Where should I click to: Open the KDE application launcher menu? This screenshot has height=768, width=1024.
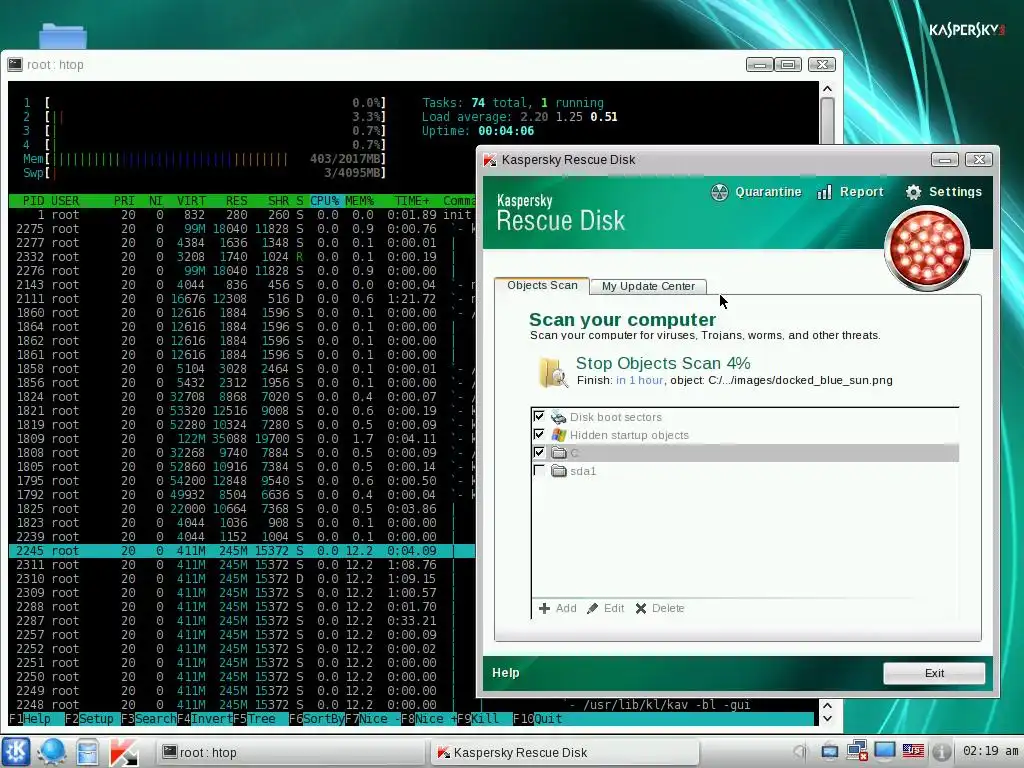pyautogui.click(x=15, y=752)
